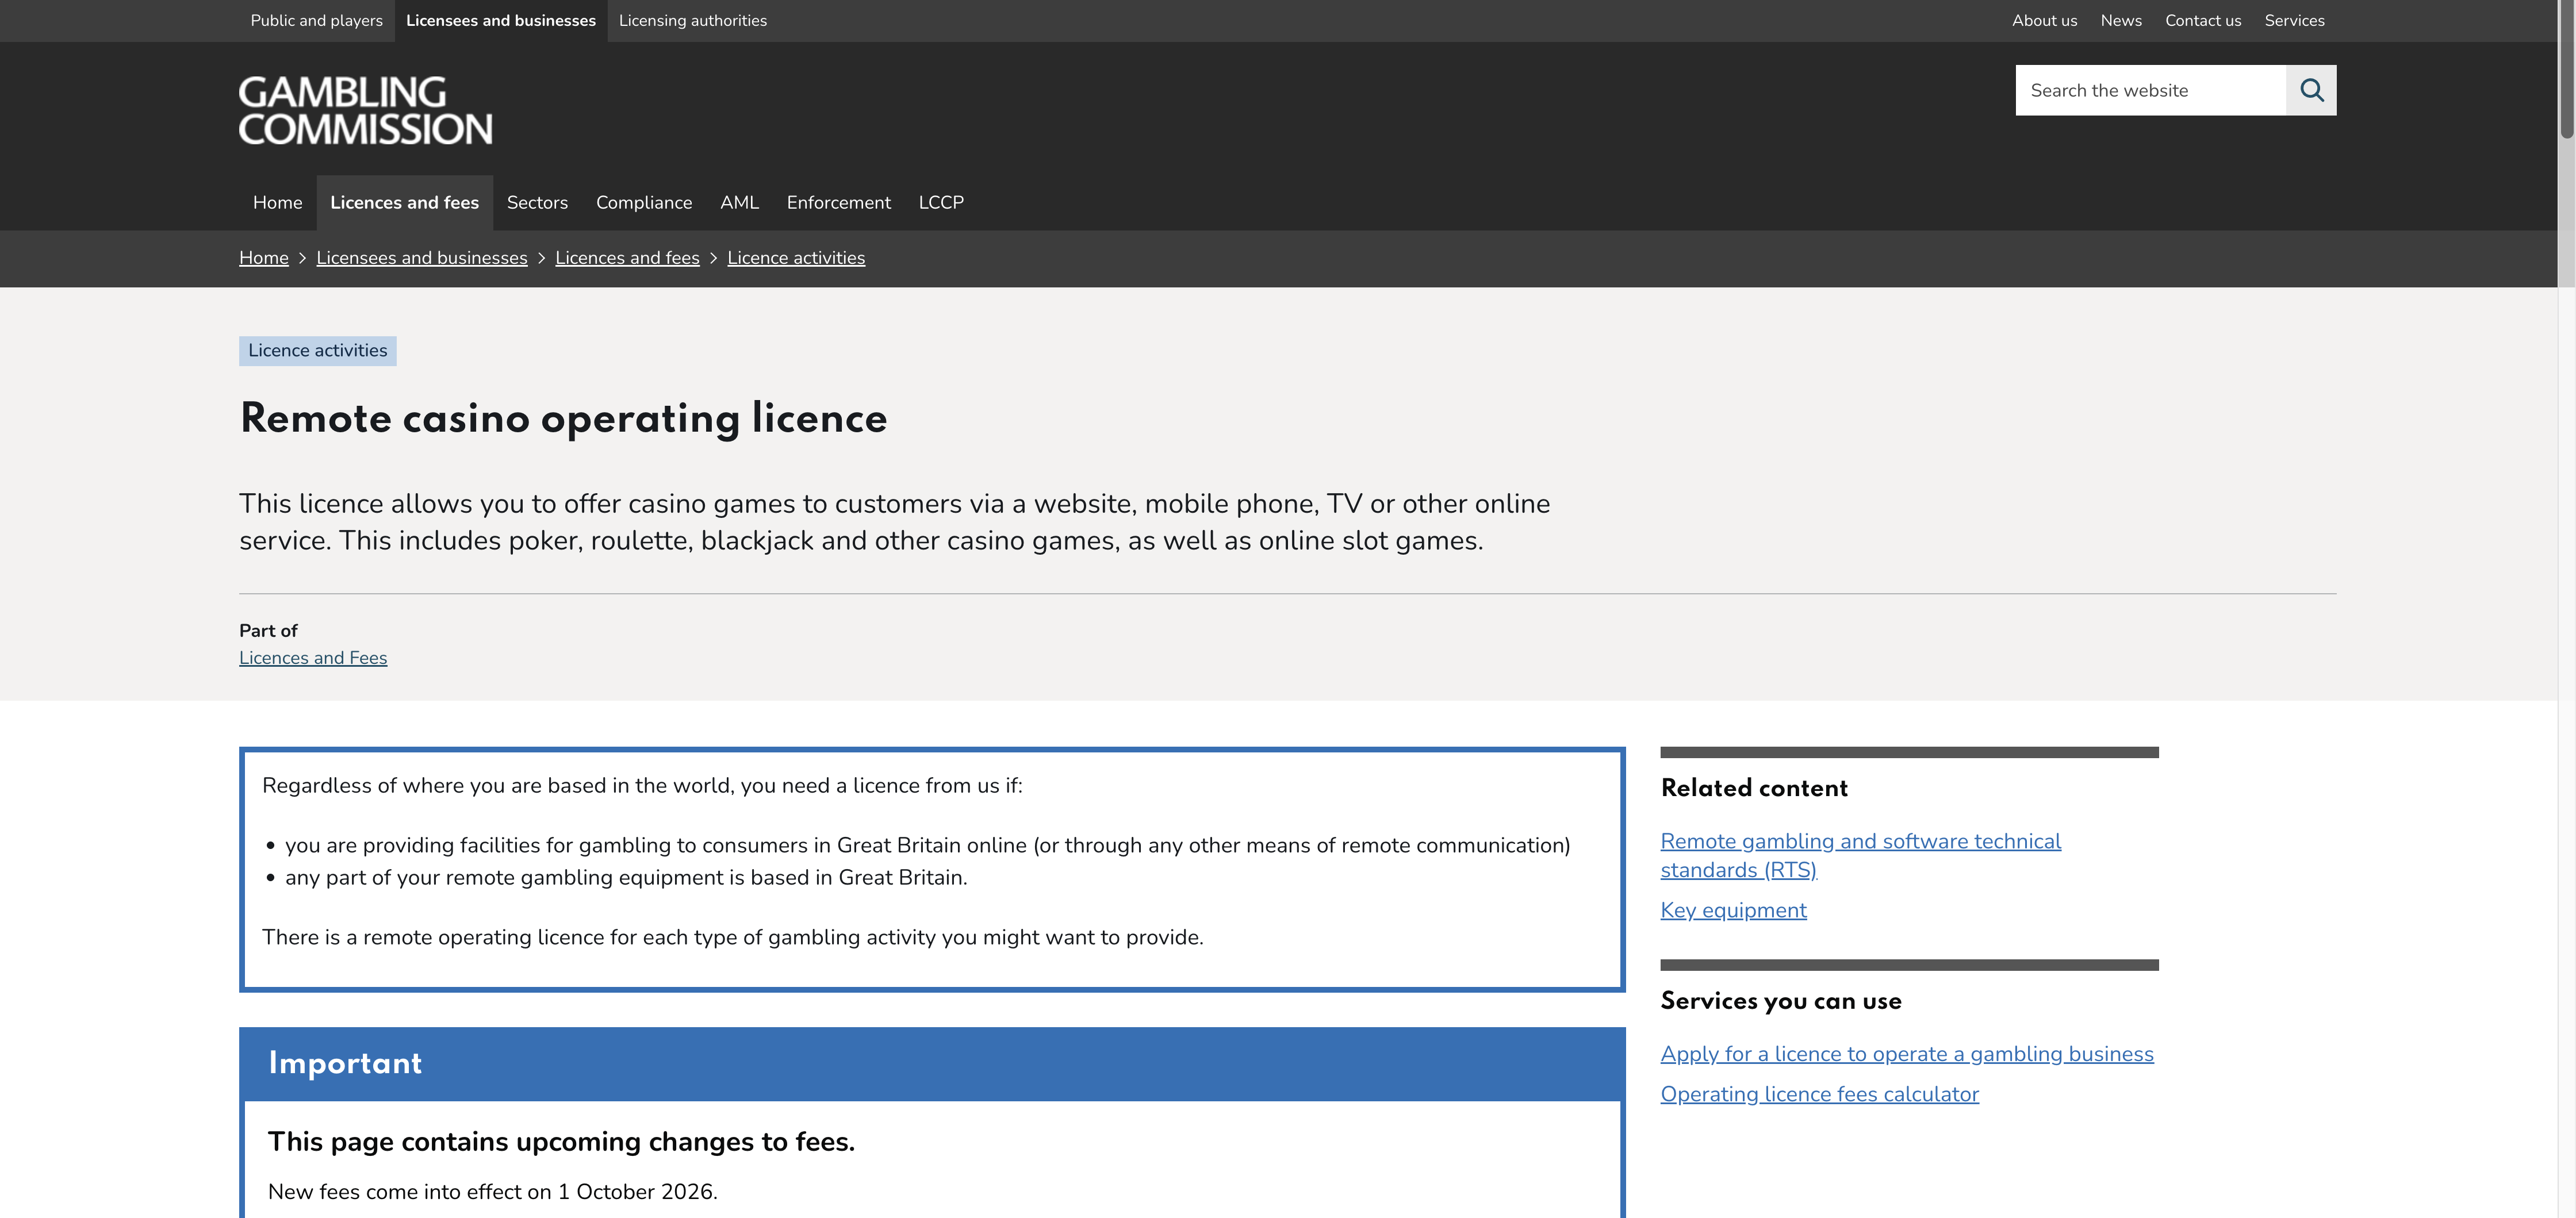The width and height of the screenshot is (2576, 1218).
Task: Click the Important banner heading
Action: (345, 1063)
